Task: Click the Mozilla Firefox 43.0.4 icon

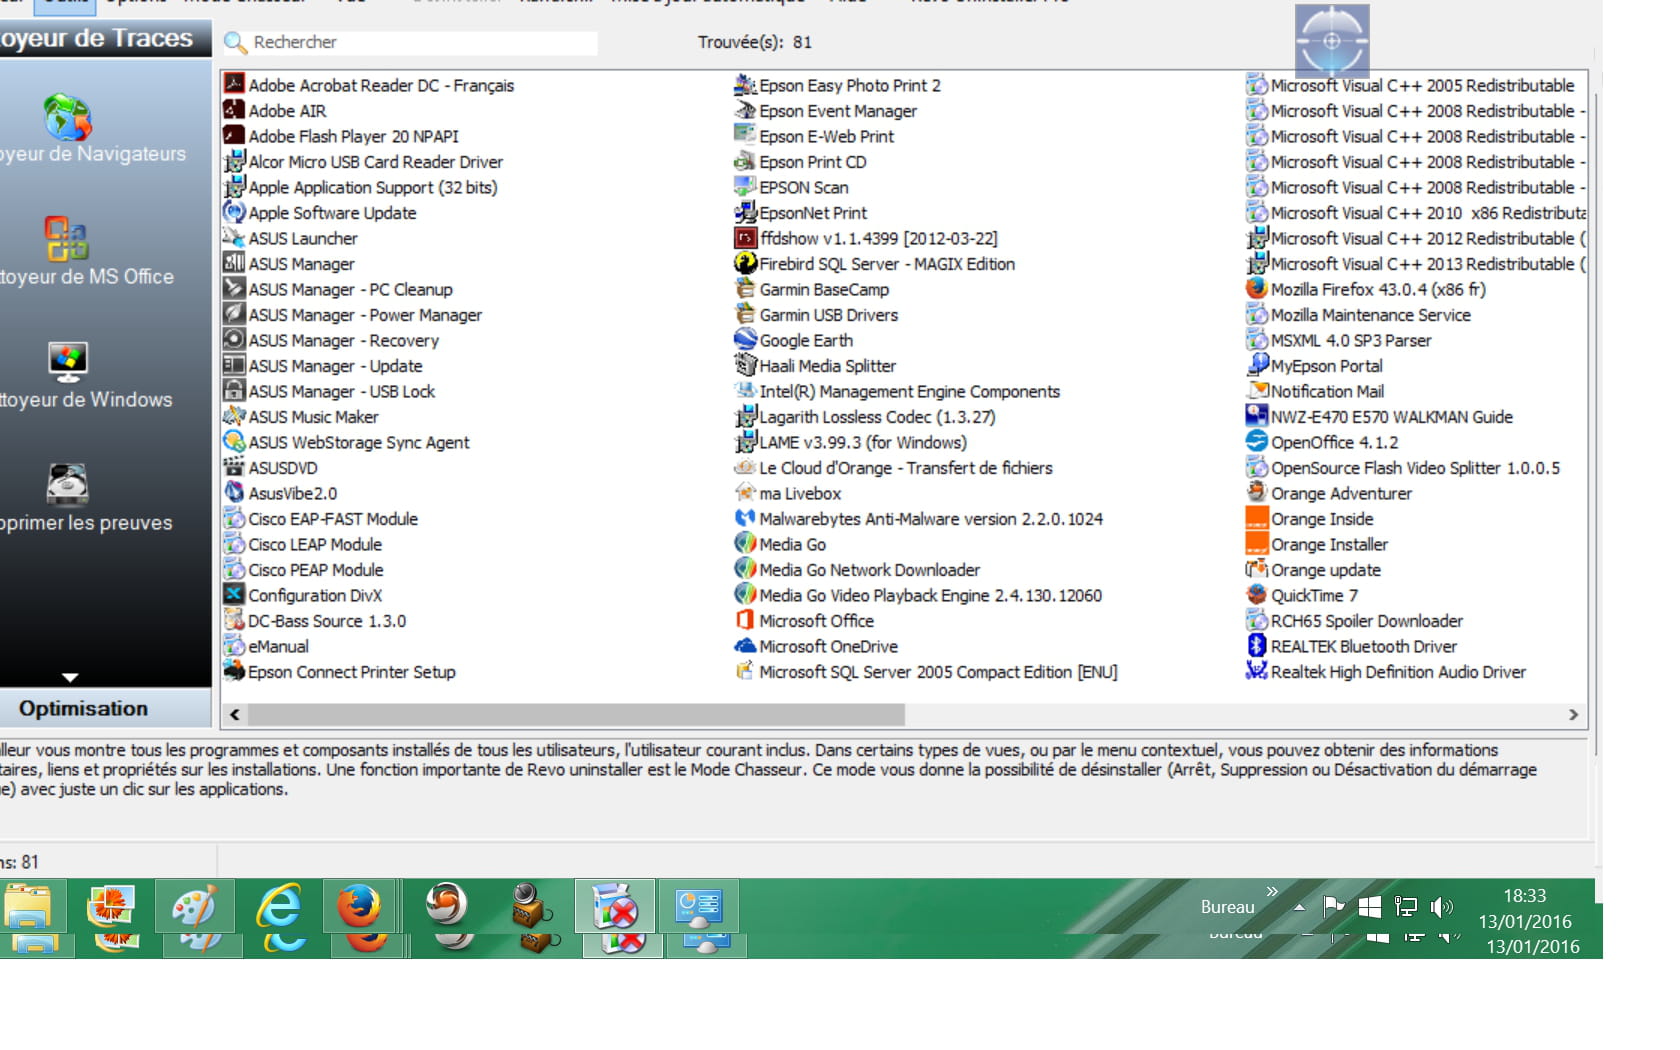Action: (x=1257, y=288)
